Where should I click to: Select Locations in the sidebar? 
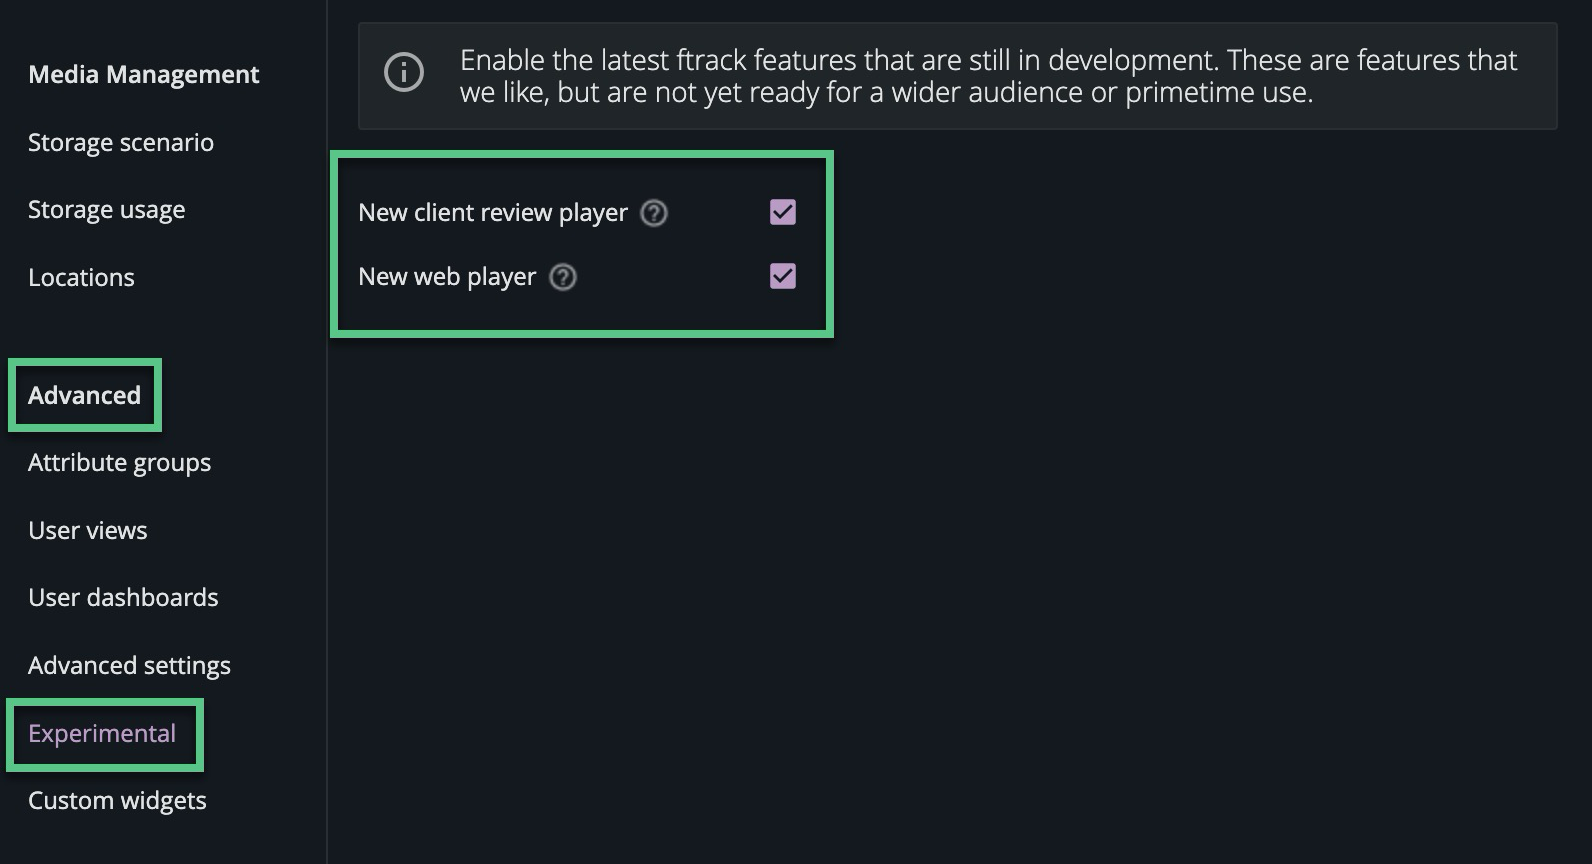pyautogui.click(x=81, y=278)
